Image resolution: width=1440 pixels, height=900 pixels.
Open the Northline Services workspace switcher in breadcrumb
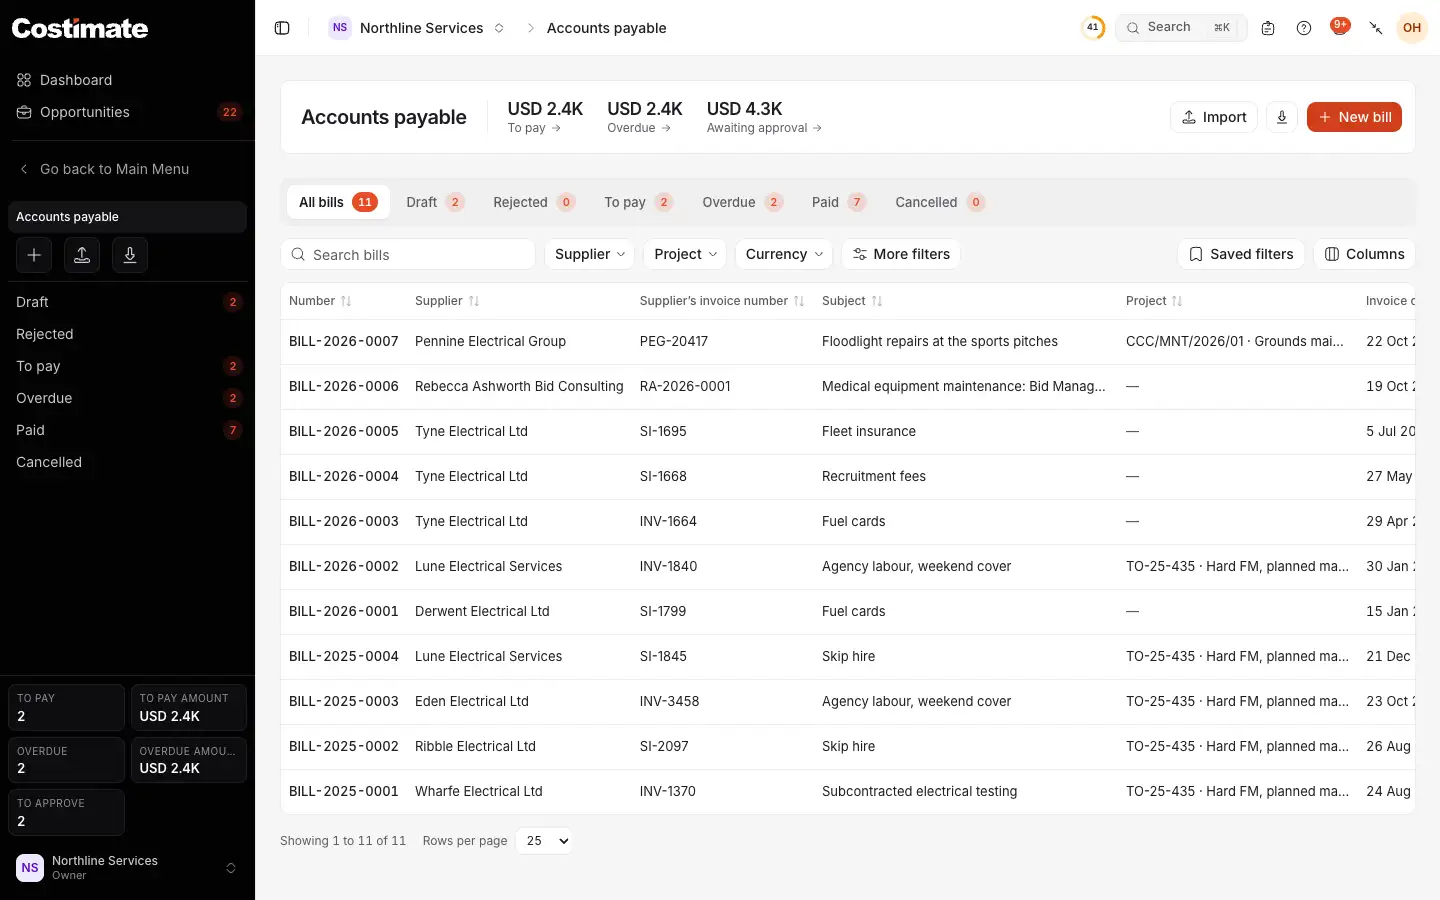point(418,28)
